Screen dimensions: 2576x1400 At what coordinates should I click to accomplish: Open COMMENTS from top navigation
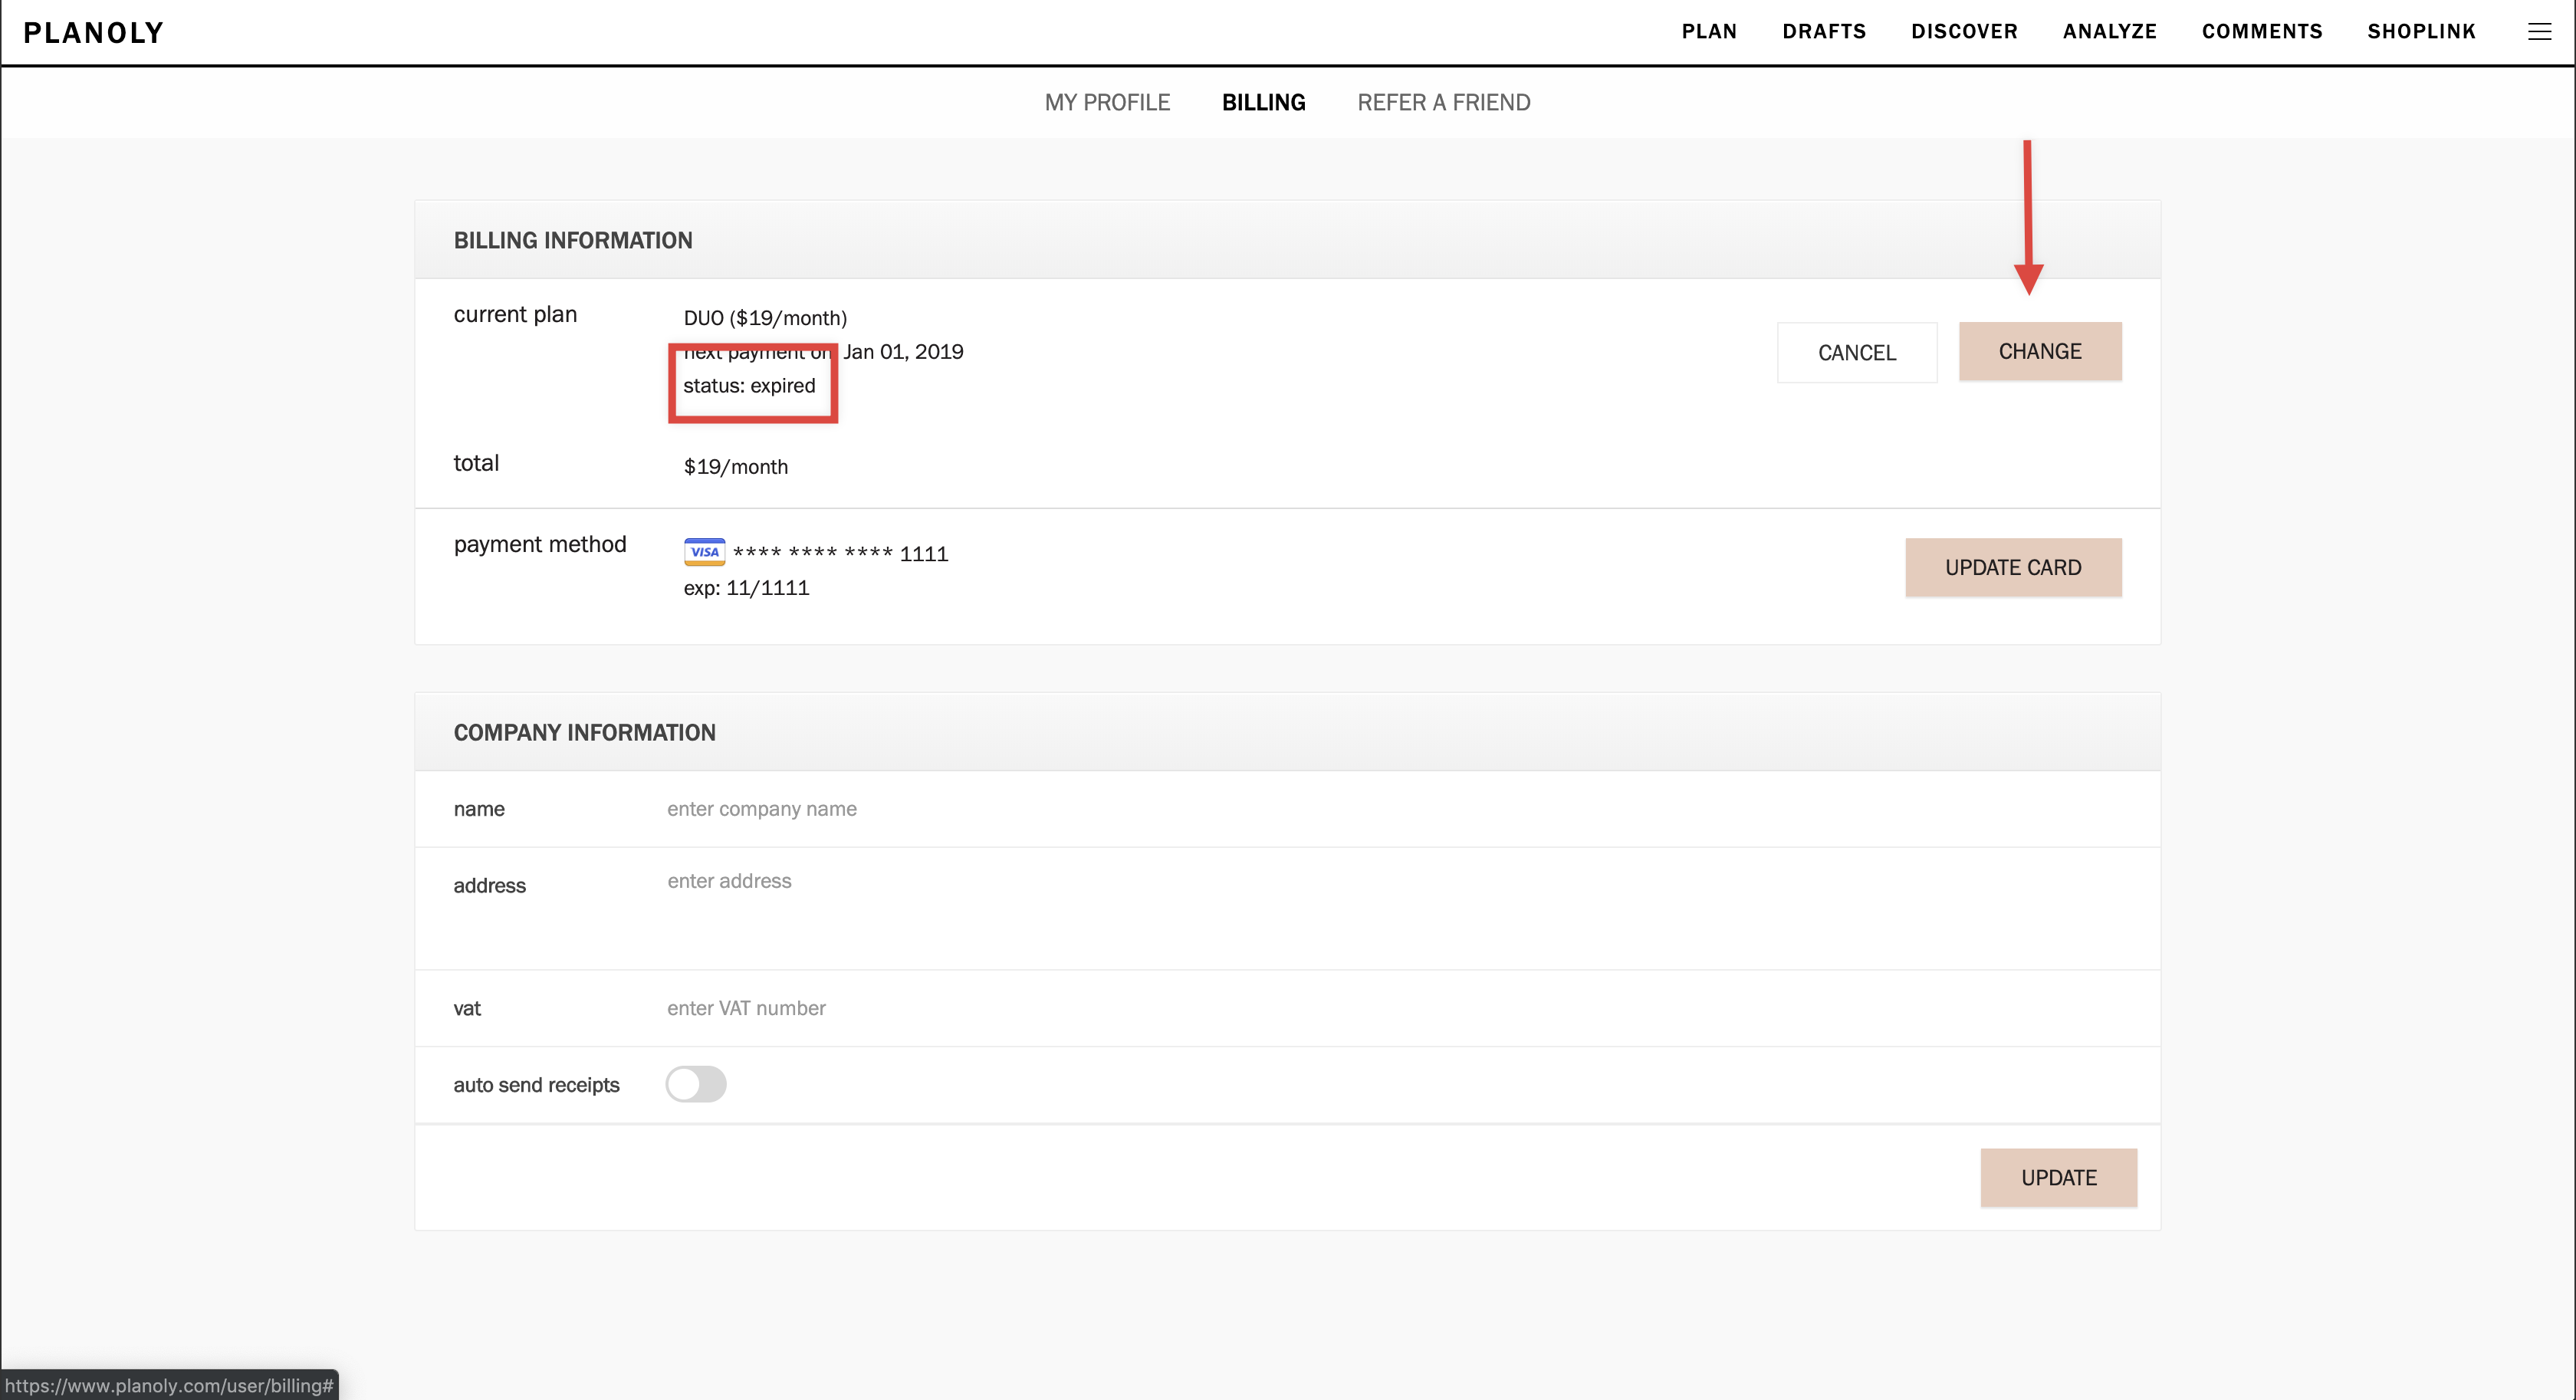point(2262,31)
